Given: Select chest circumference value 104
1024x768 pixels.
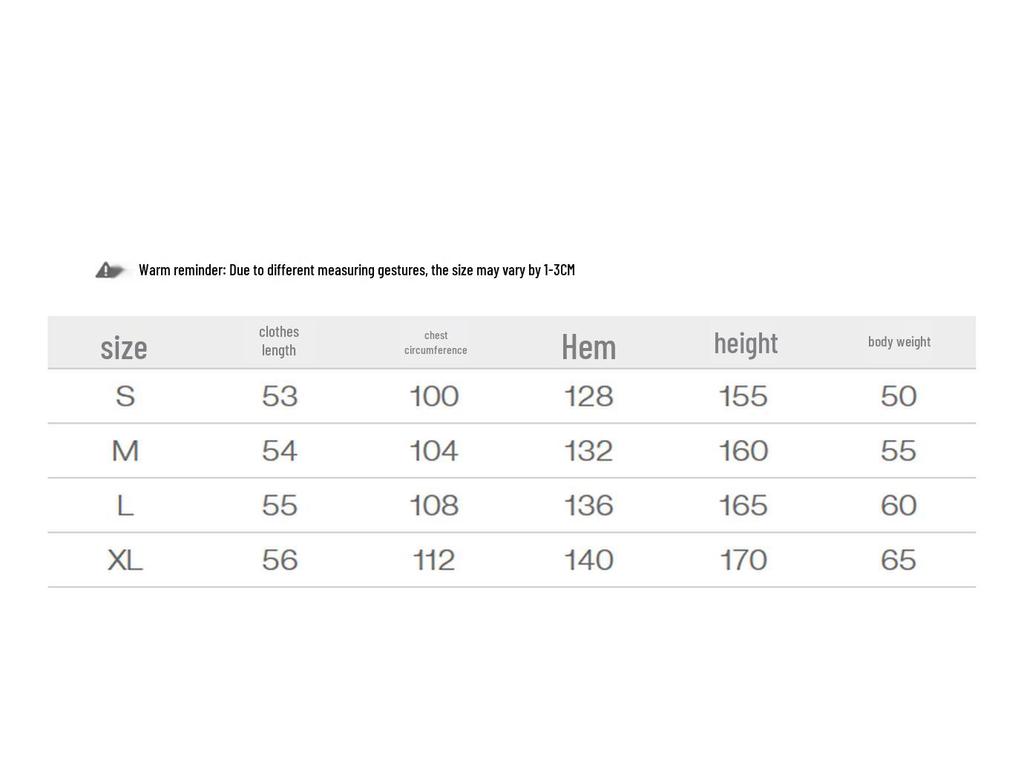Looking at the screenshot, I should tap(434, 451).
